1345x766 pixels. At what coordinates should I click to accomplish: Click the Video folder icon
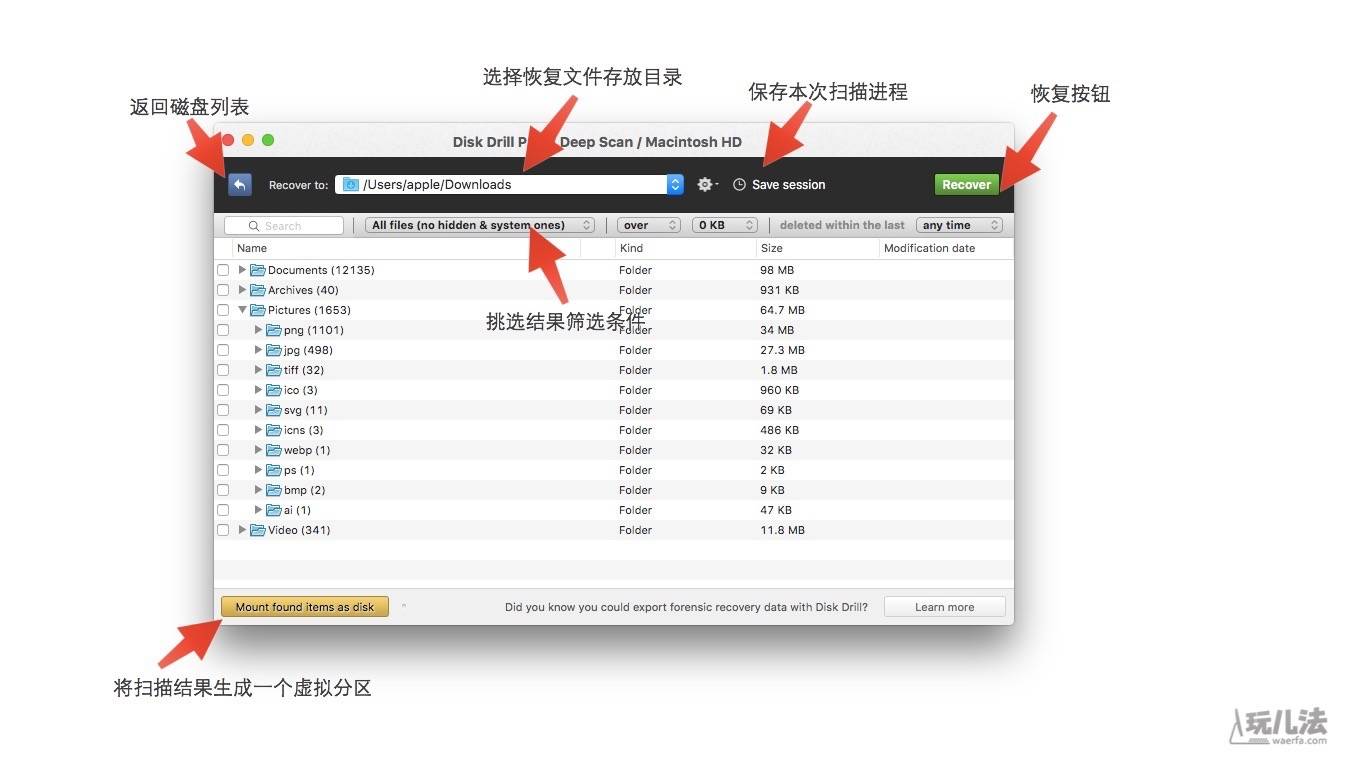(258, 530)
